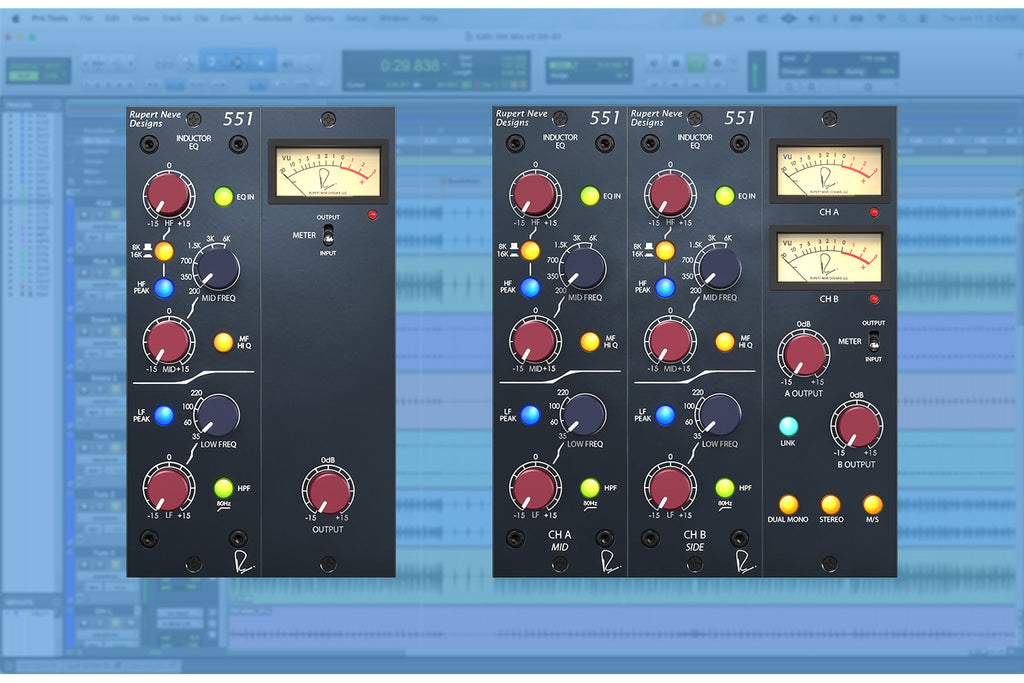This screenshot has height=683, width=1024.
Task: Select M/S mode
Action: (872, 504)
